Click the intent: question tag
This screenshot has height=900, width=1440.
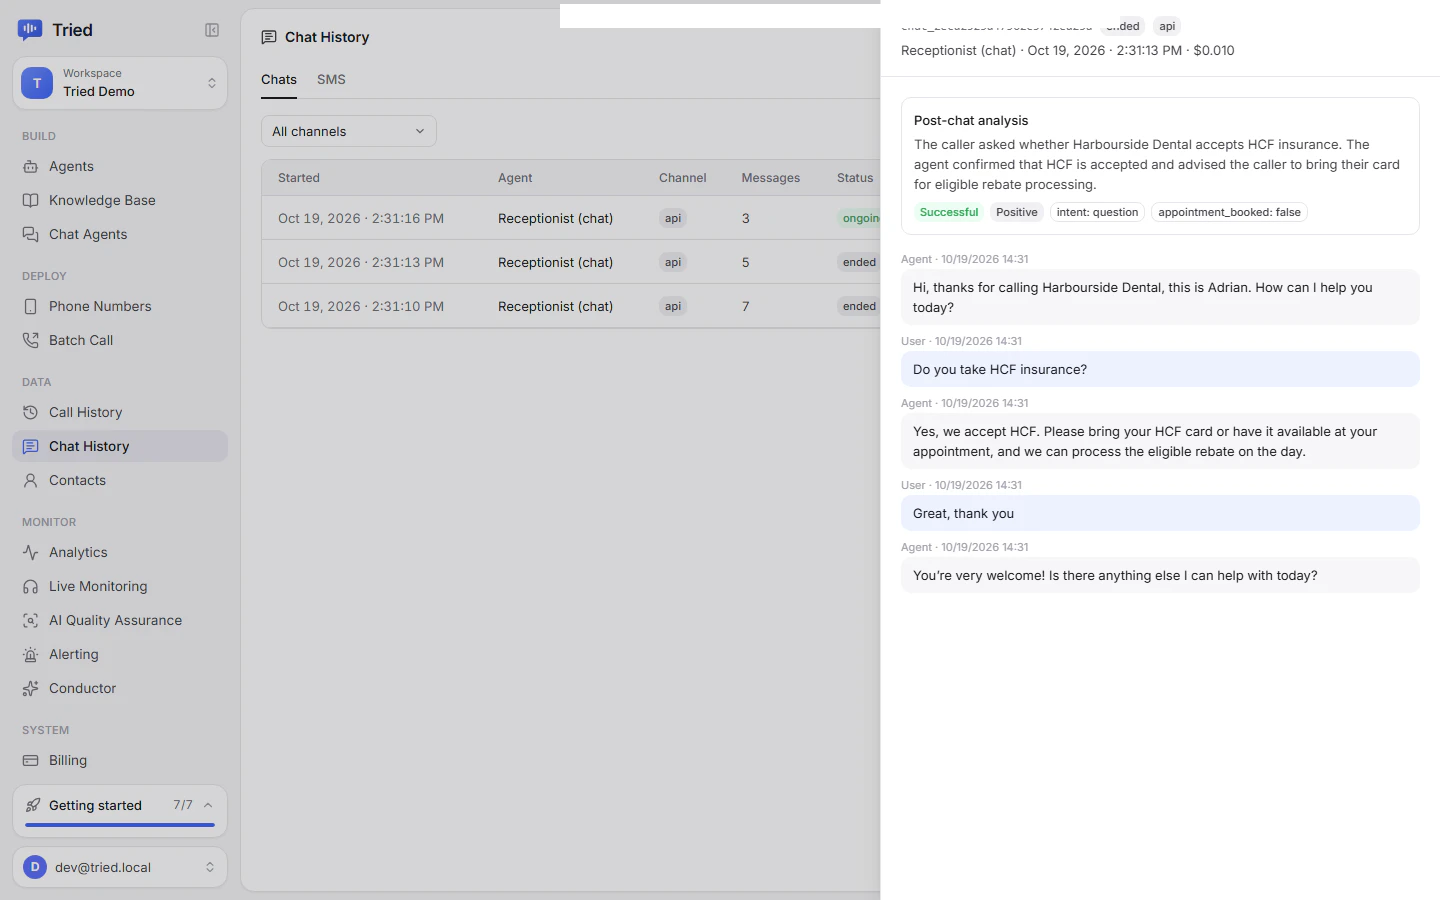click(1097, 212)
